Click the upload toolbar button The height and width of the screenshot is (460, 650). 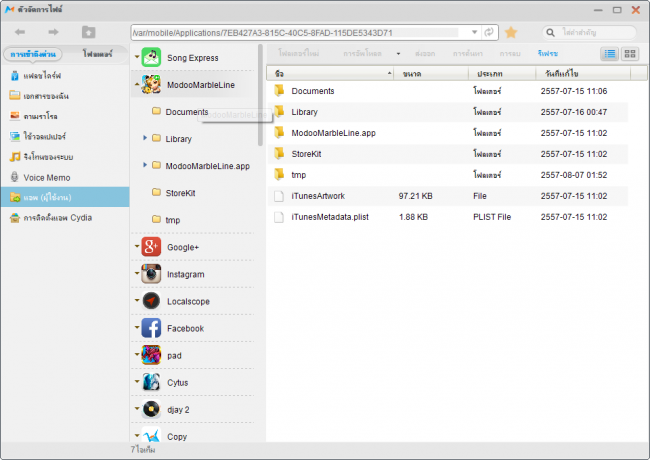point(362,53)
